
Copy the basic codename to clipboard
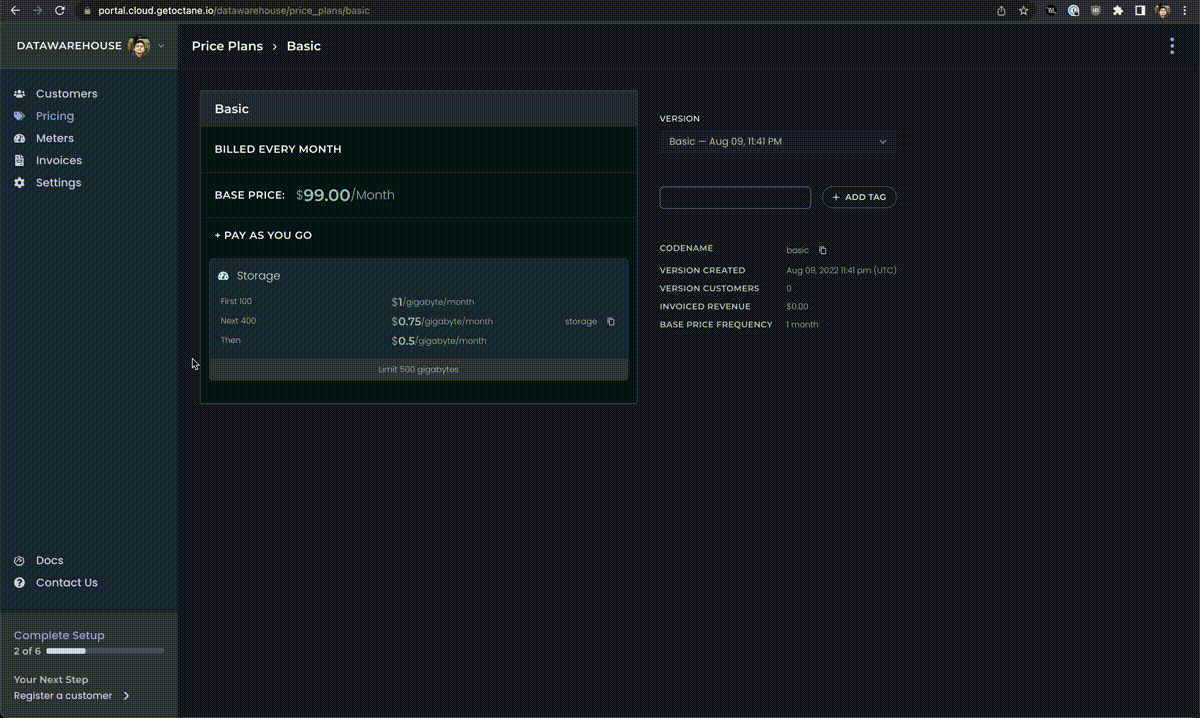823,250
